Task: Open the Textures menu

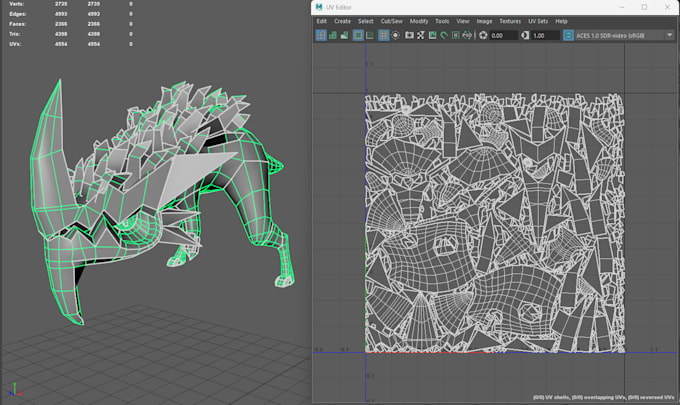Action: coord(510,21)
